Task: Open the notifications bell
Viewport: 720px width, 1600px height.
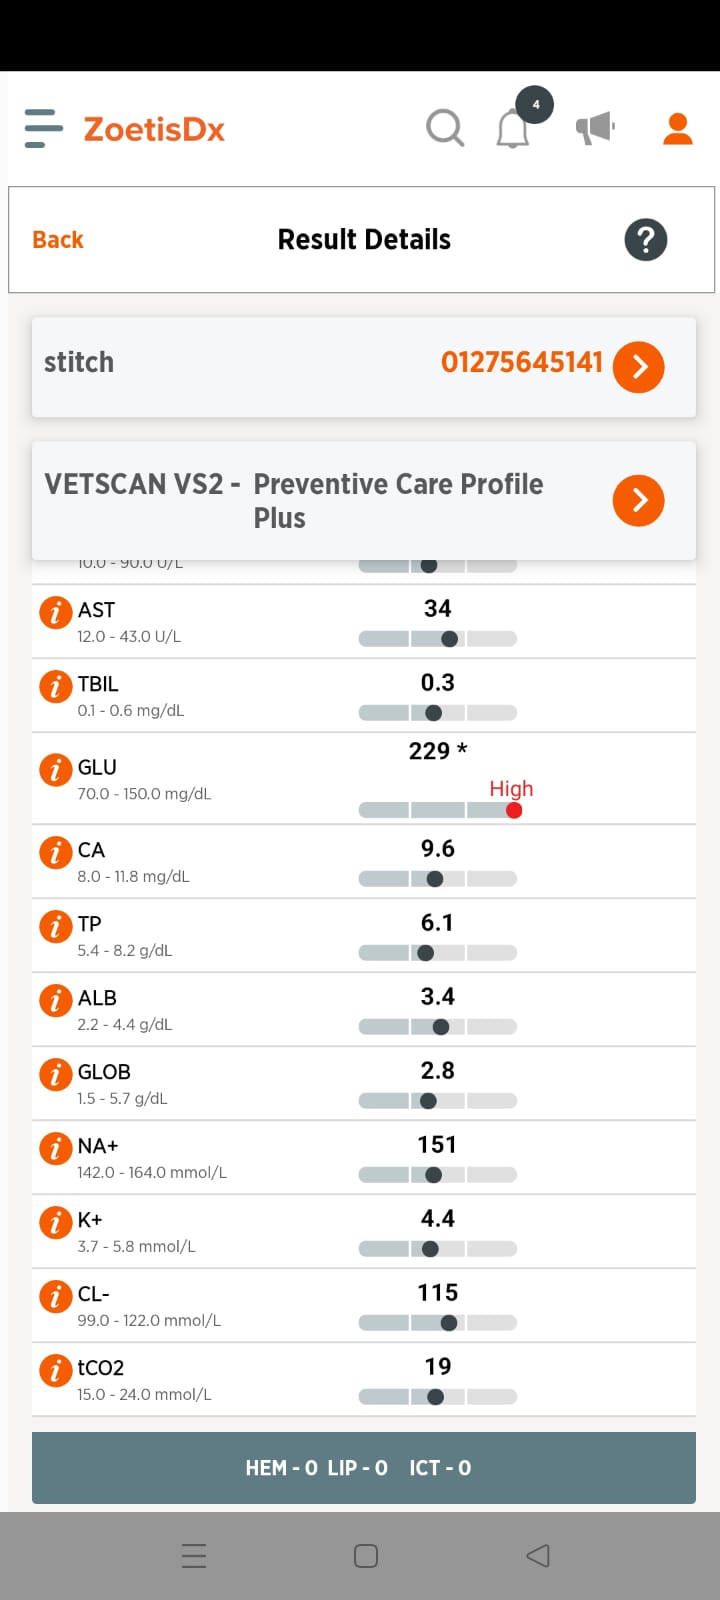Action: click(513, 130)
